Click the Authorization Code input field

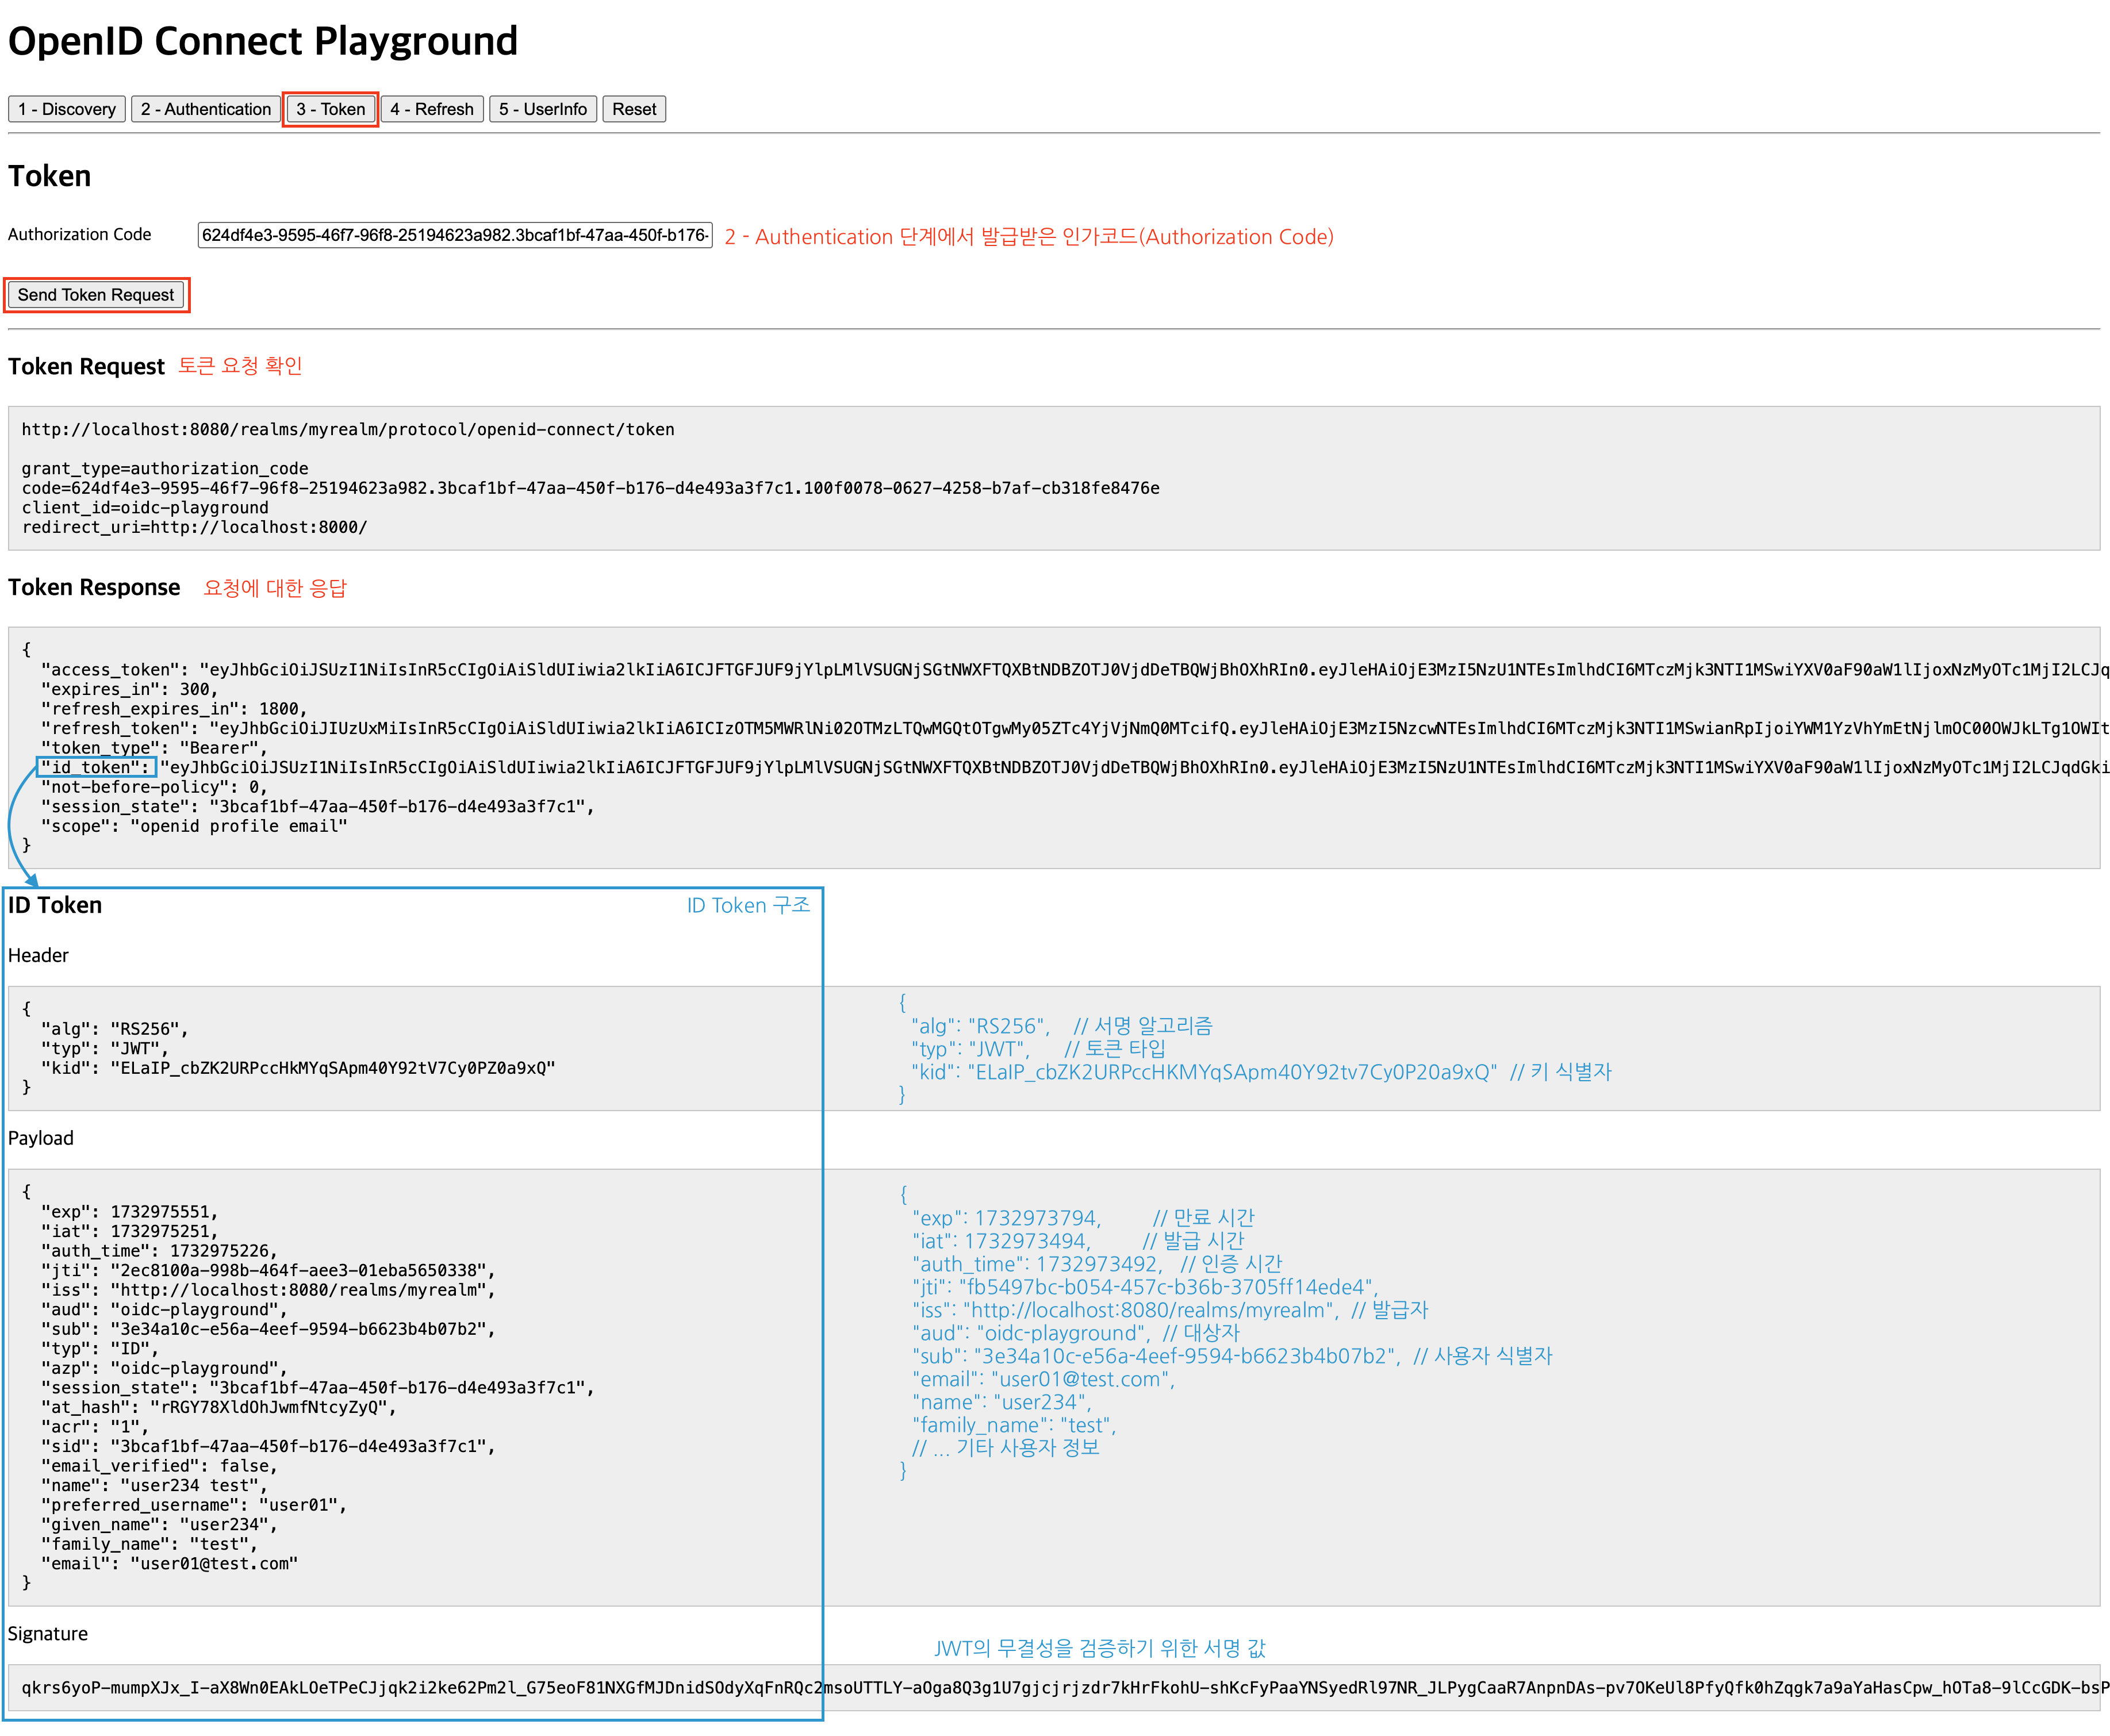(454, 235)
